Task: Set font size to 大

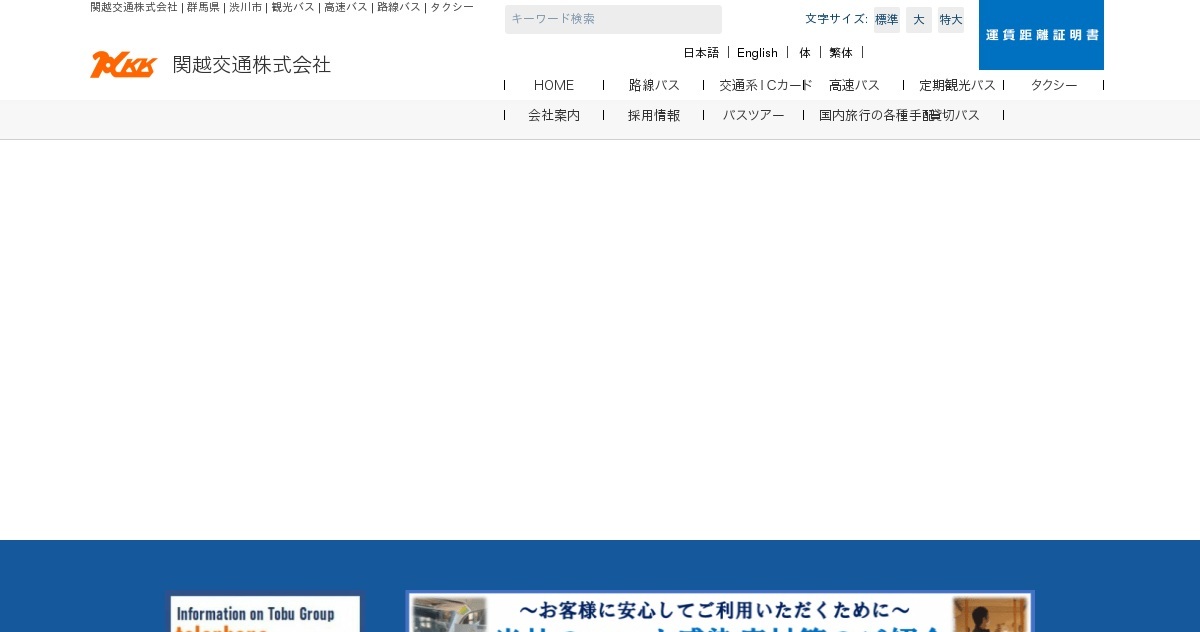Action: tap(918, 20)
